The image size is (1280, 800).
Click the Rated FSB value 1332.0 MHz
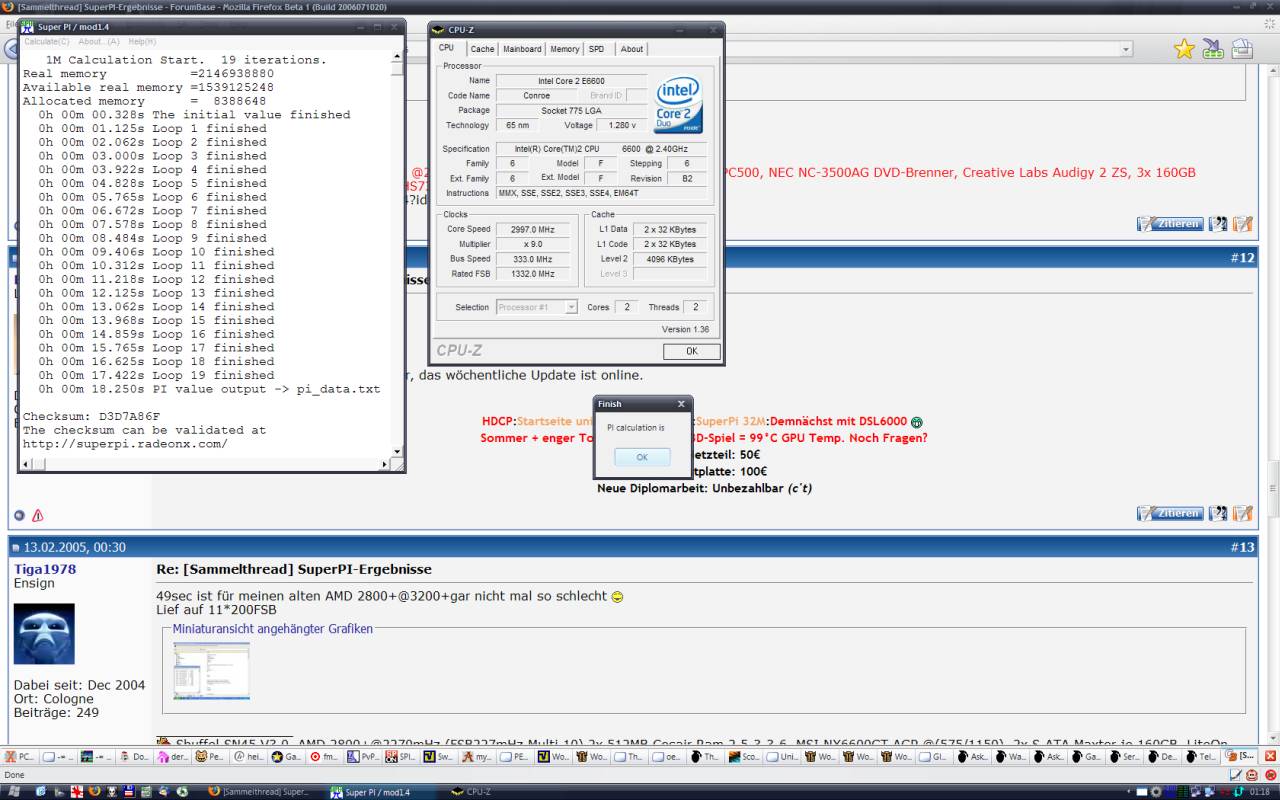coord(532,273)
